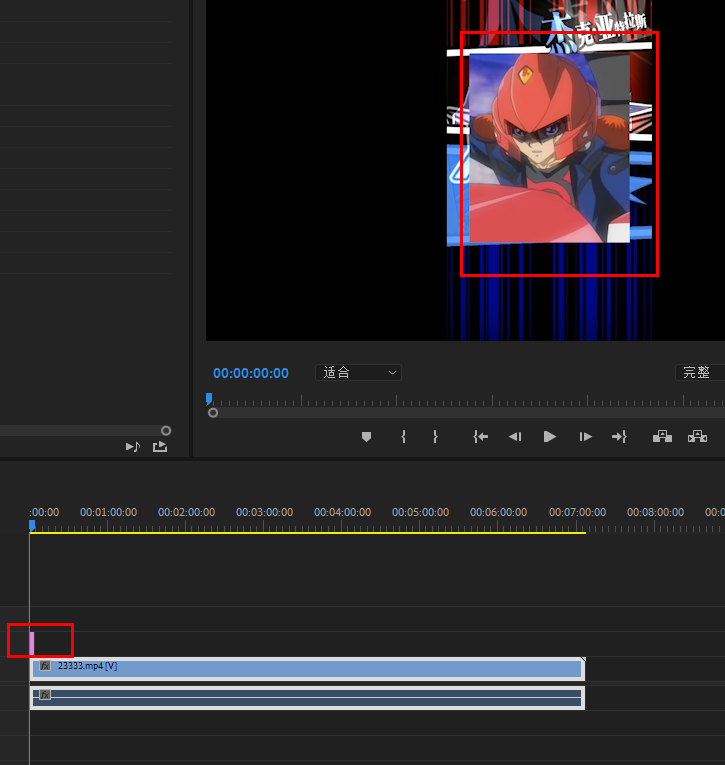The height and width of the screenshot is (765, 725).
Task: Open the 完整 playback resolution dropdown
Action: (700, 373)
